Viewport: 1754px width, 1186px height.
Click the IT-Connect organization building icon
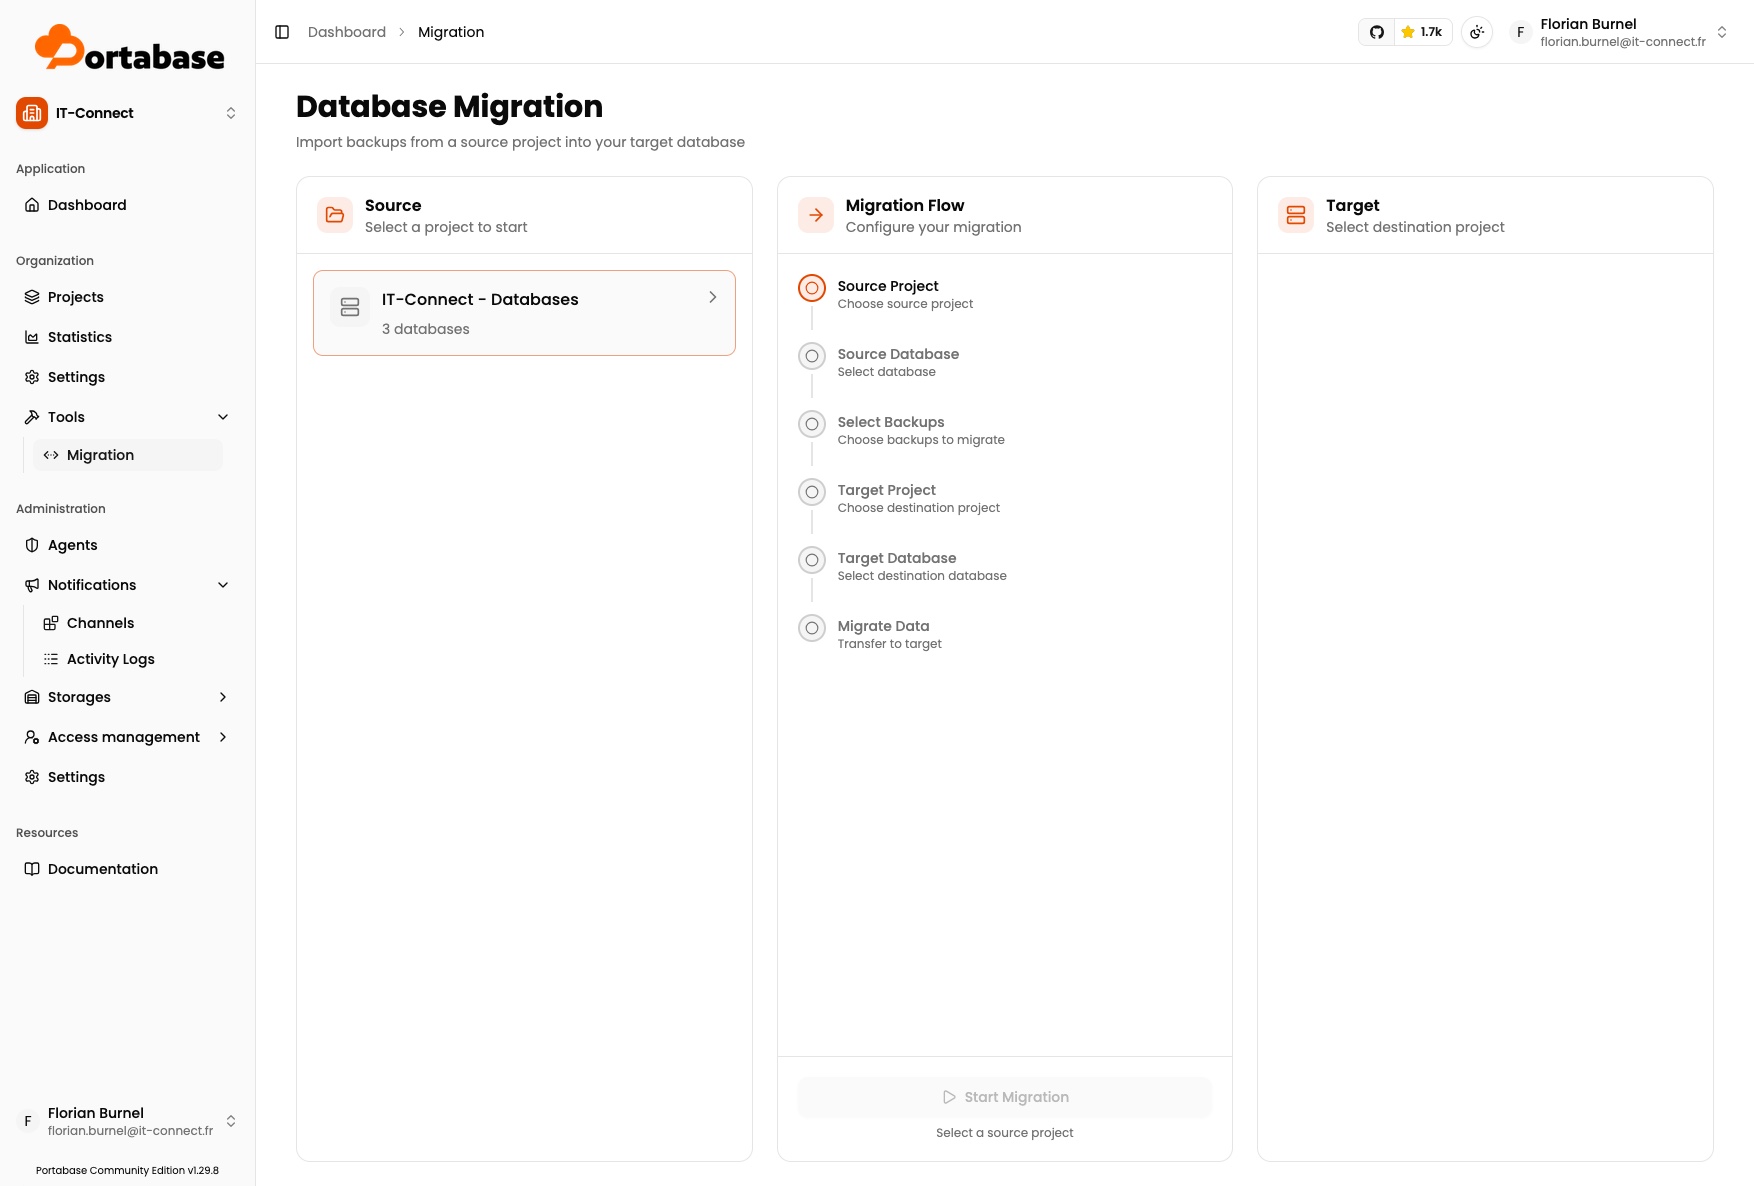point(32,113)
